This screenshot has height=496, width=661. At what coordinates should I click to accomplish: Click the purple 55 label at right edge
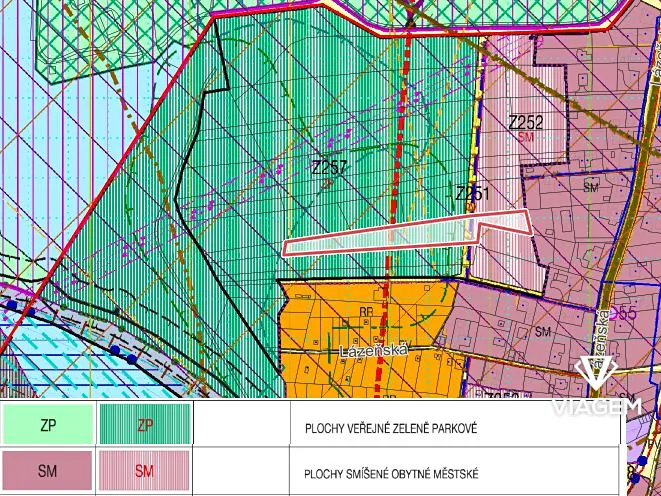(628, 313)
